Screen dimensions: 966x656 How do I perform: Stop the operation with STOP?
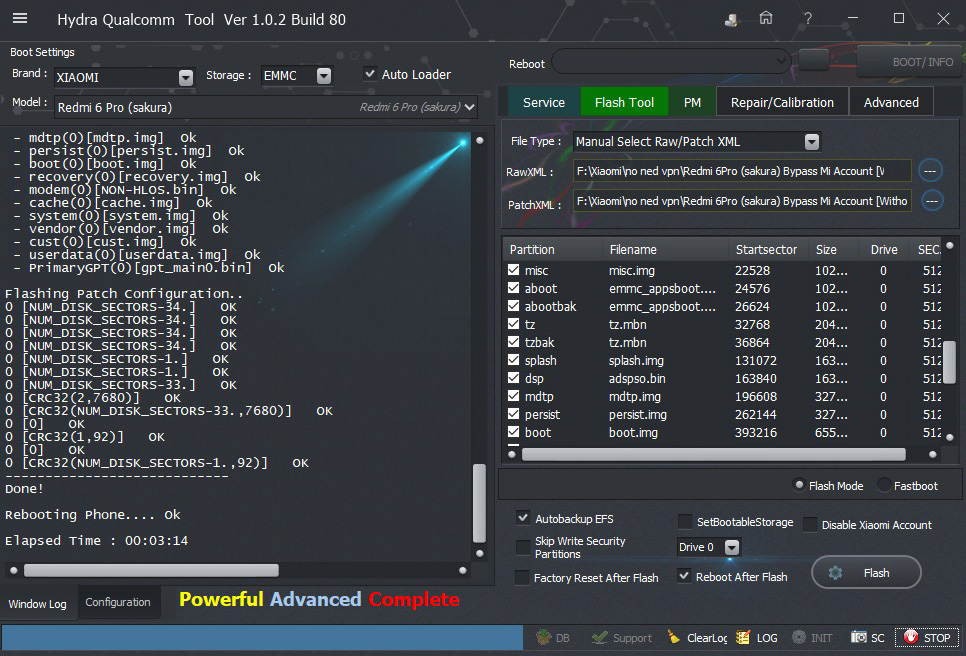point(927,638)
